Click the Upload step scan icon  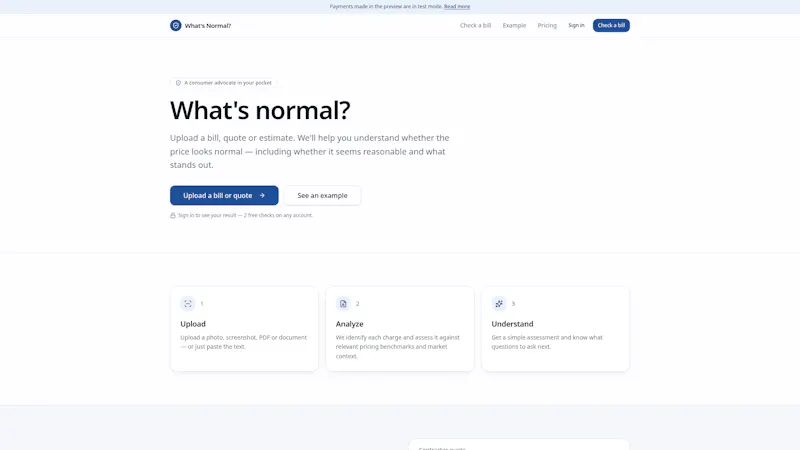pos(188,304)
